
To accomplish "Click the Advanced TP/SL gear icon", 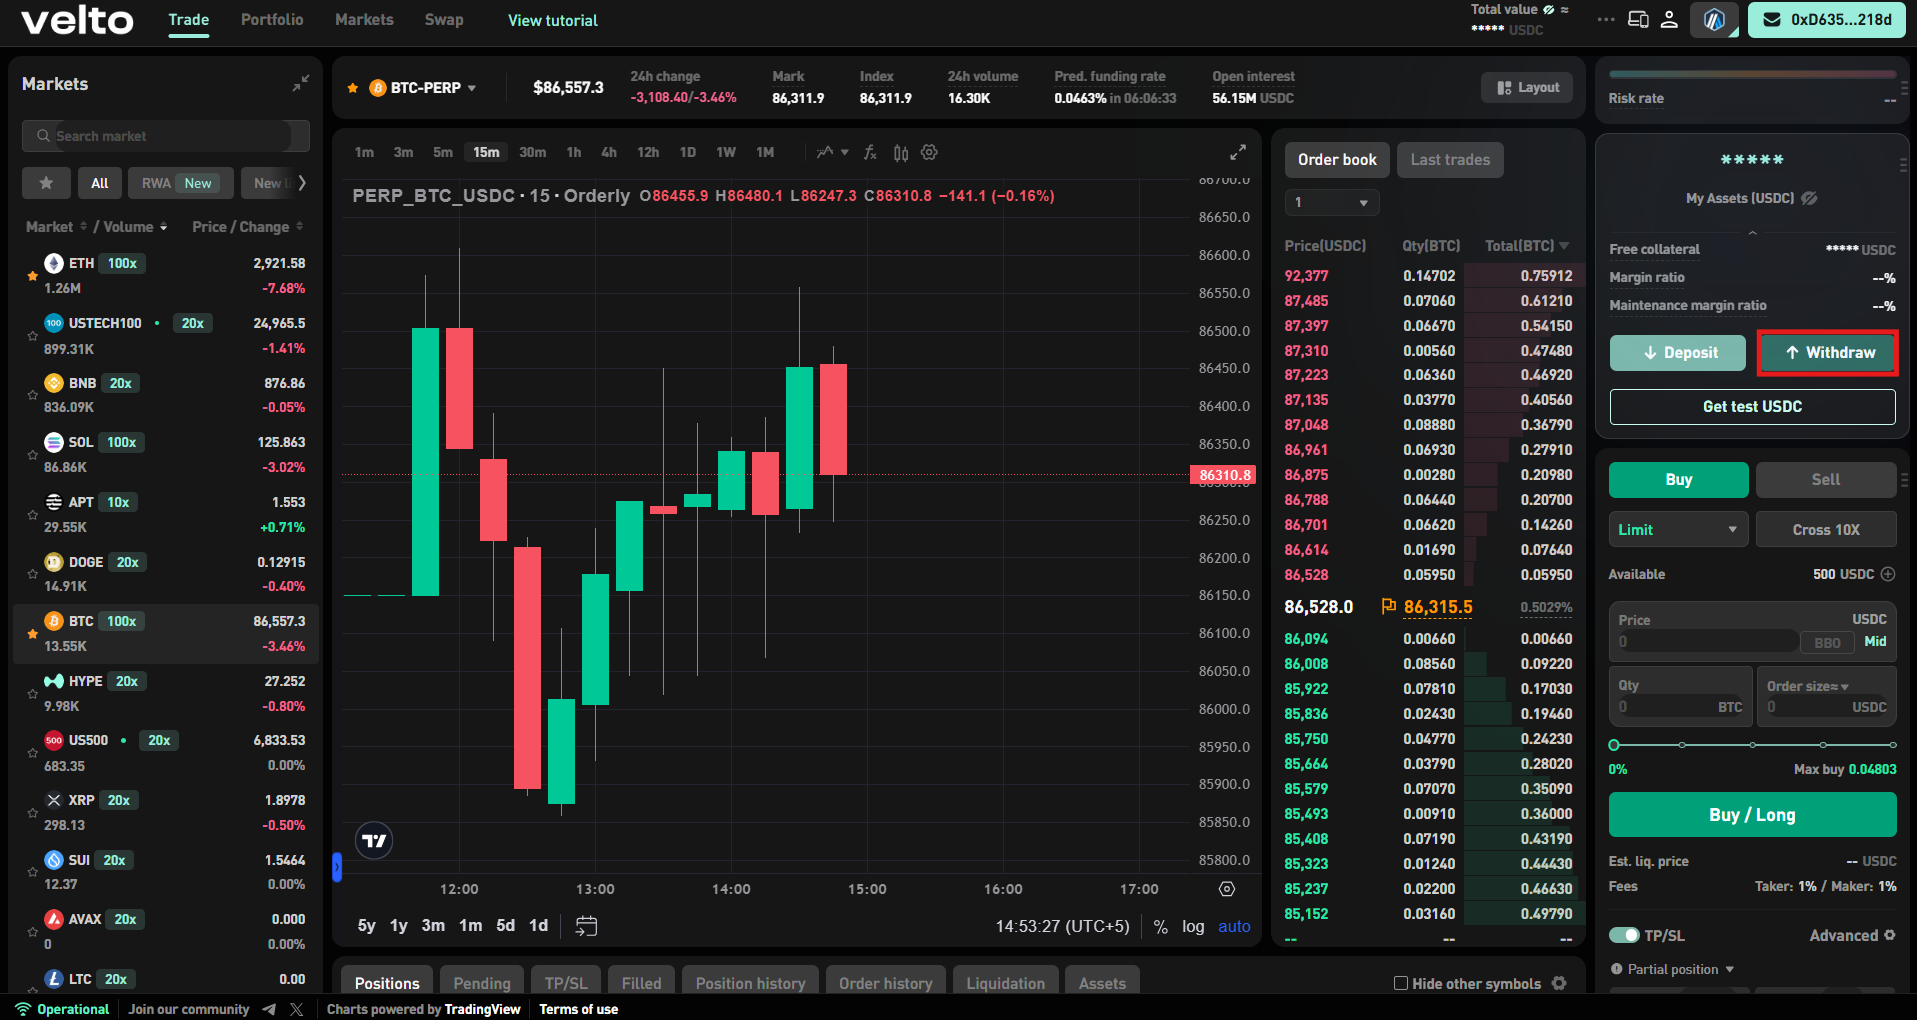I will (x=1889, y=935).
